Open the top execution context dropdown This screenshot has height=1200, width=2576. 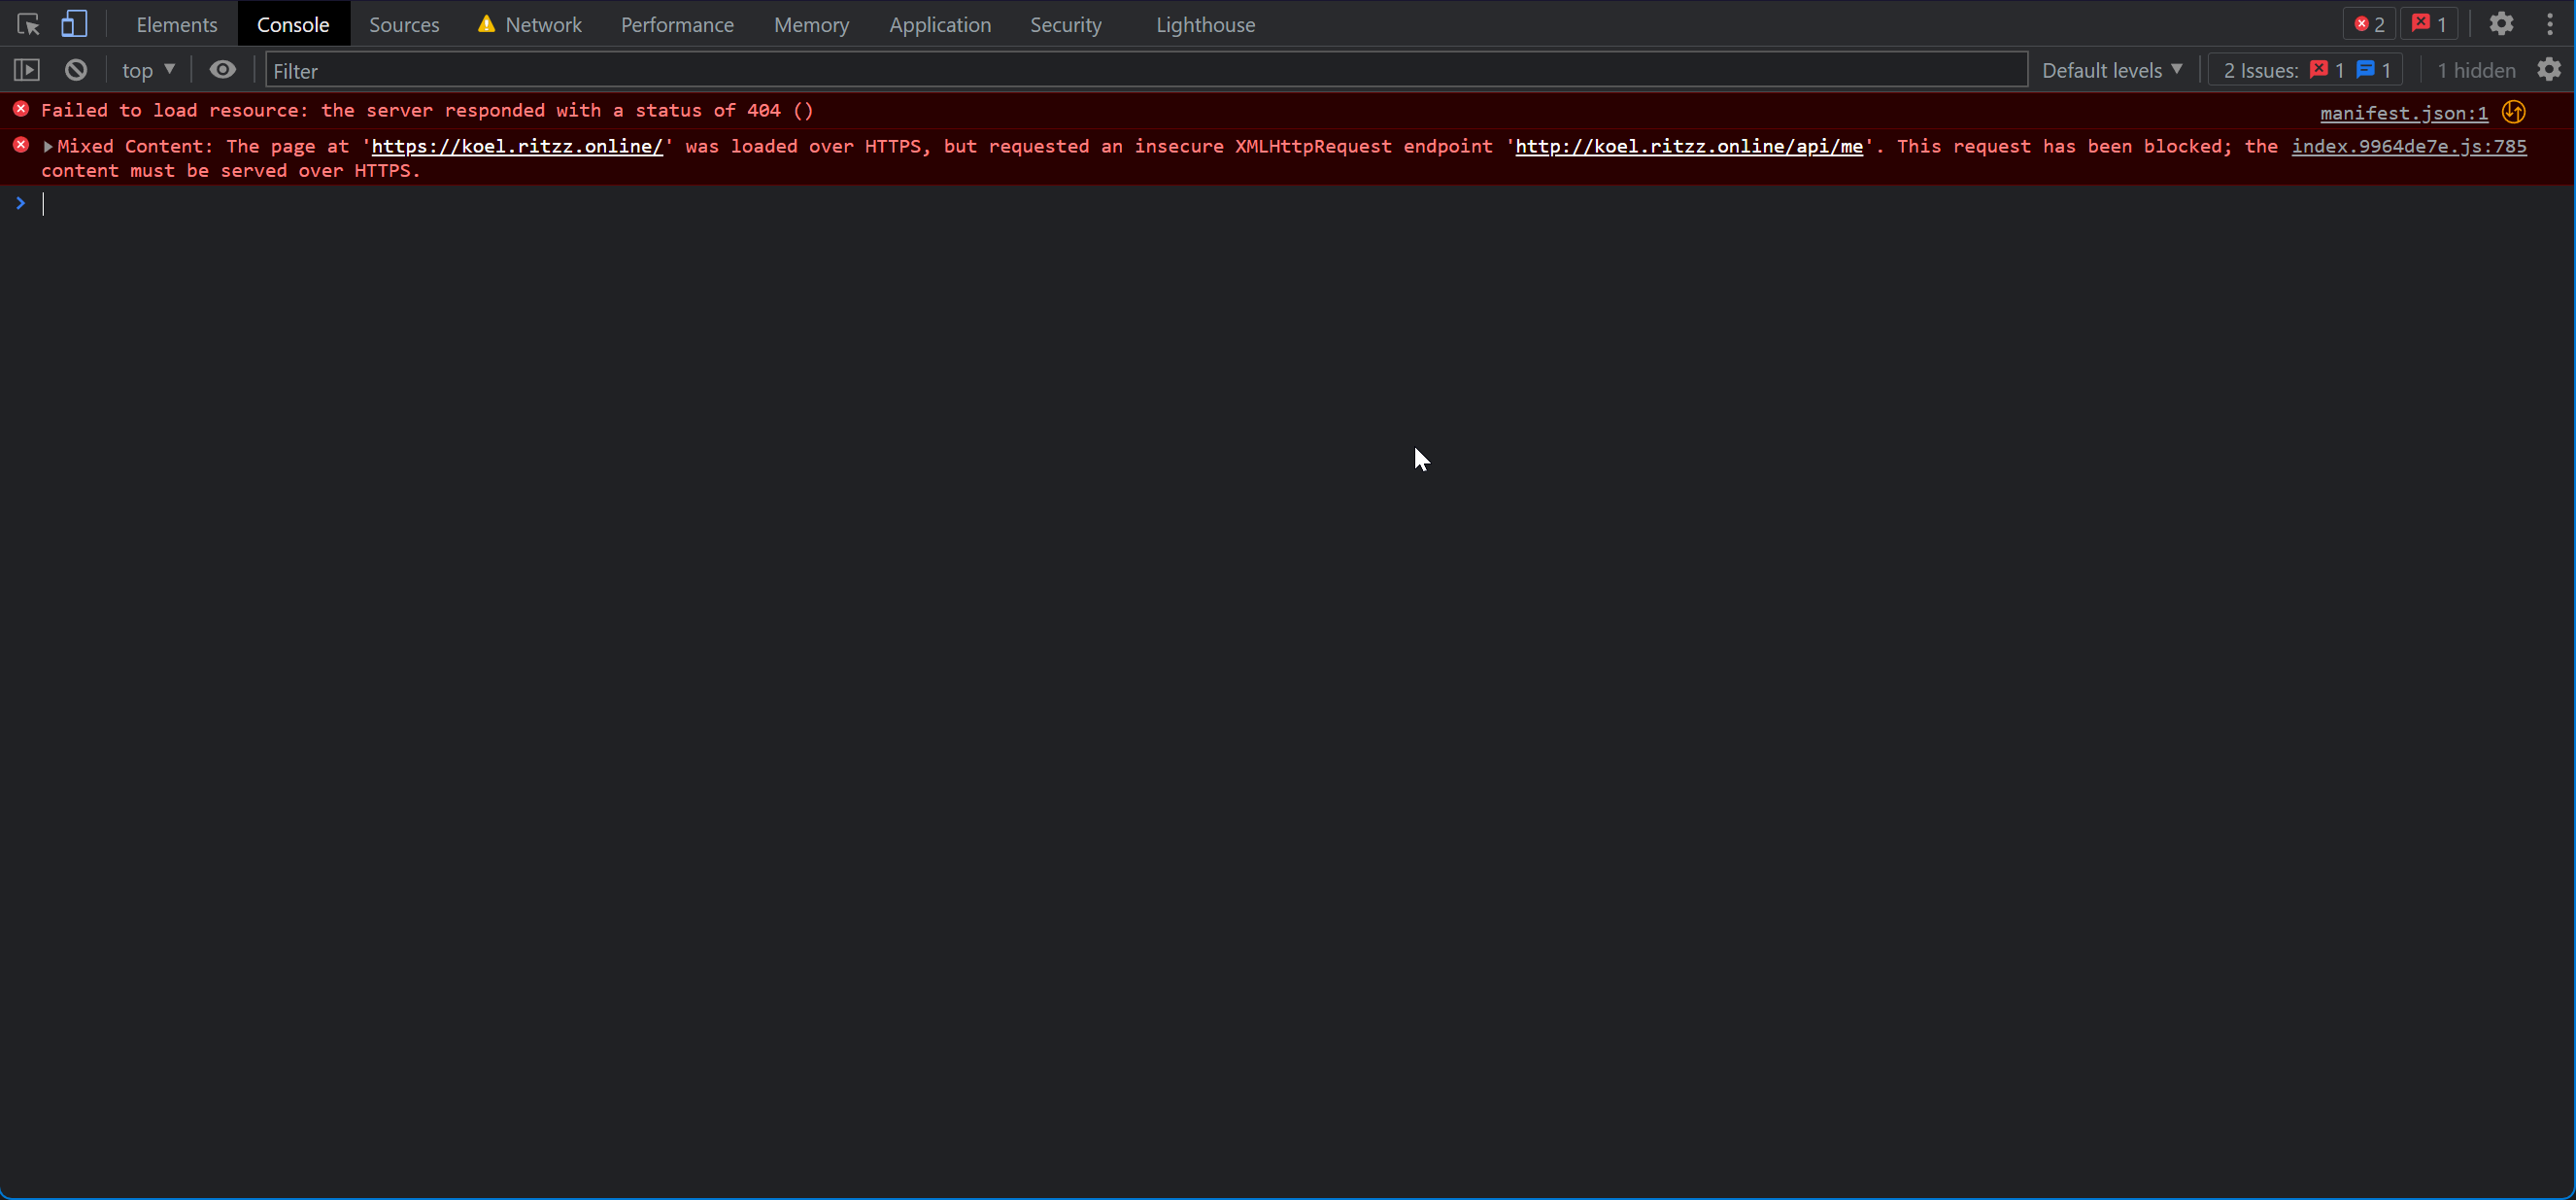[x=147, y=69]
